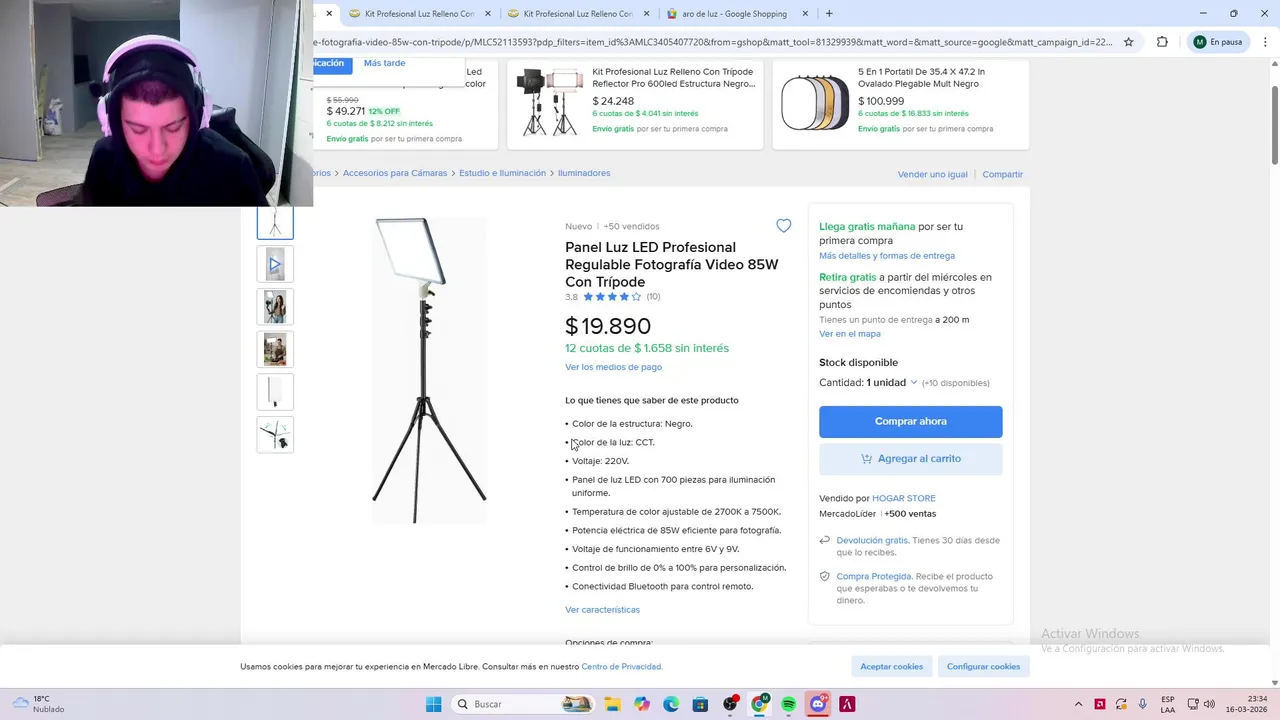Click 'Más tarde' link
The height and width of the screenshot is (720, 1280).
coord(384,63)
